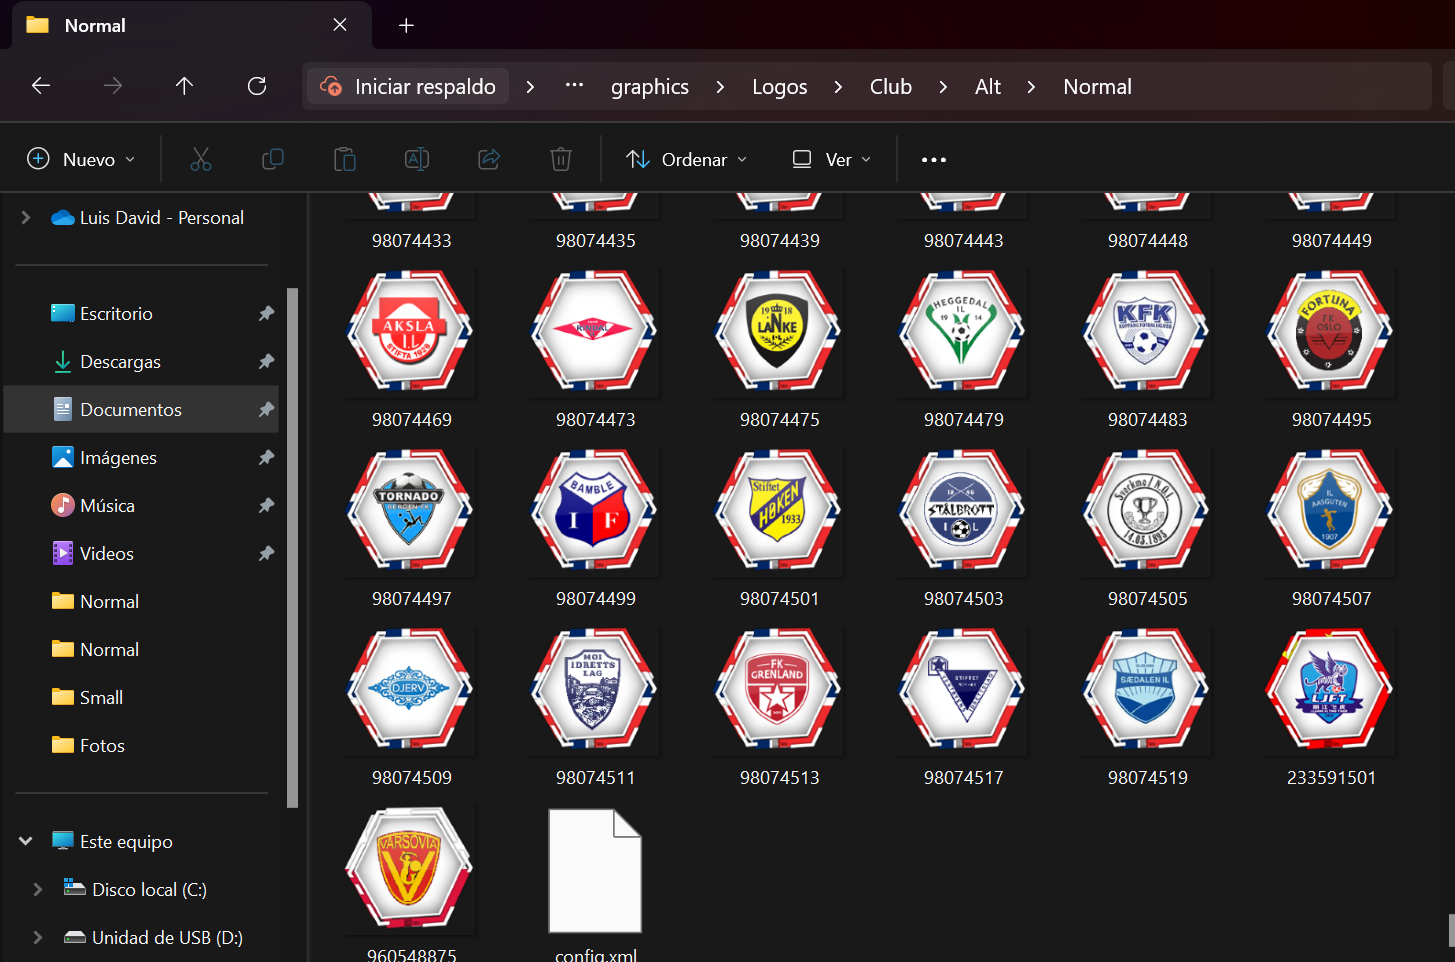Image resolution: width=1455 pixels, height=962 pixels.
Task: Open chevron dropdown after graphics breadcrumb
Action: pyautogui.click(x=720, y=87)
